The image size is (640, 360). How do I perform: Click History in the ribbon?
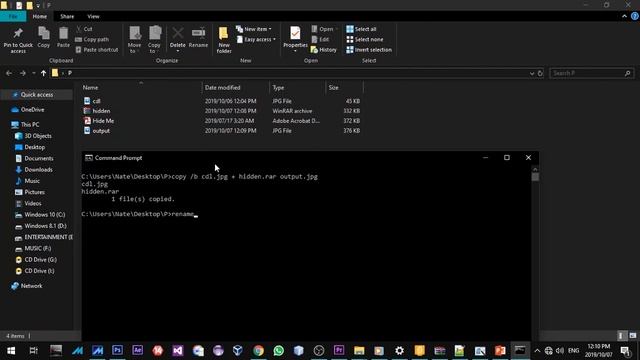pos(324,50)
